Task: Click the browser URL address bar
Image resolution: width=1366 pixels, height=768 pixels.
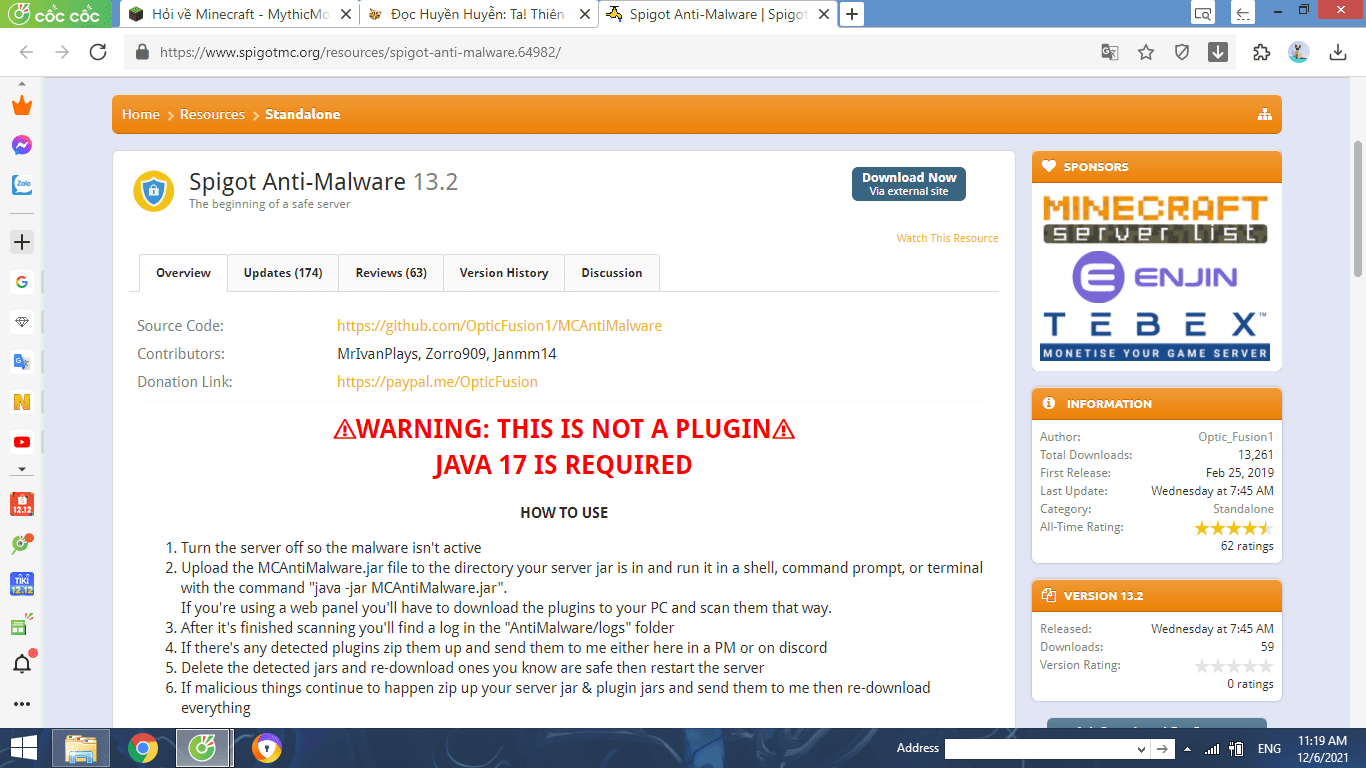Action: (610, 52)
